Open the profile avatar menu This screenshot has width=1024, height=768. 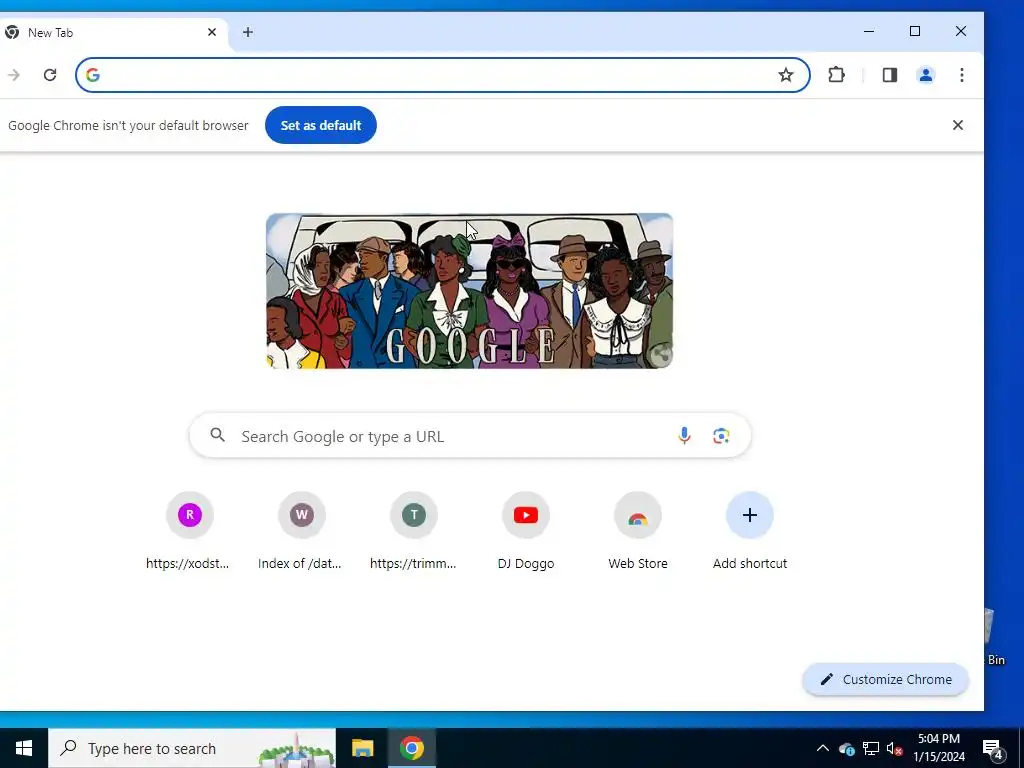click(x=925, y=75)
